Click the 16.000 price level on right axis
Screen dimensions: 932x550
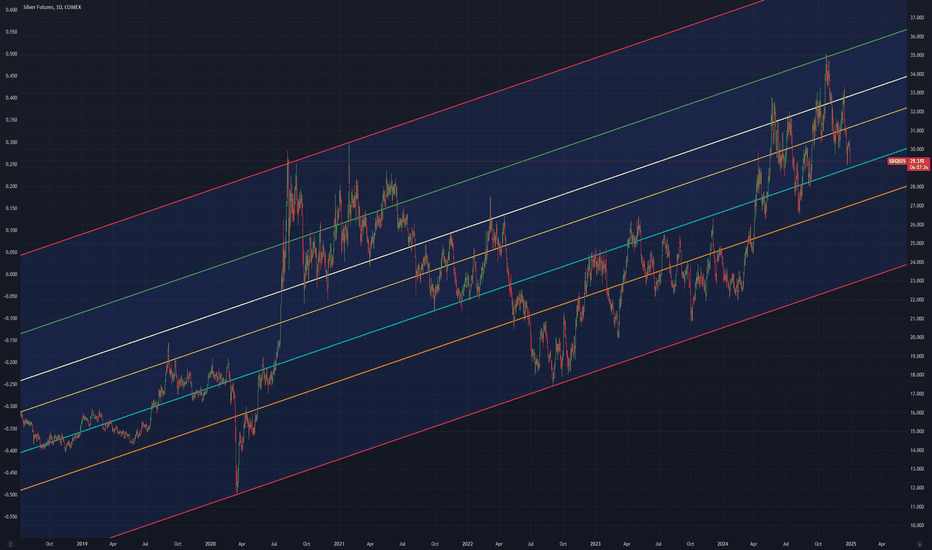[917, 413]
